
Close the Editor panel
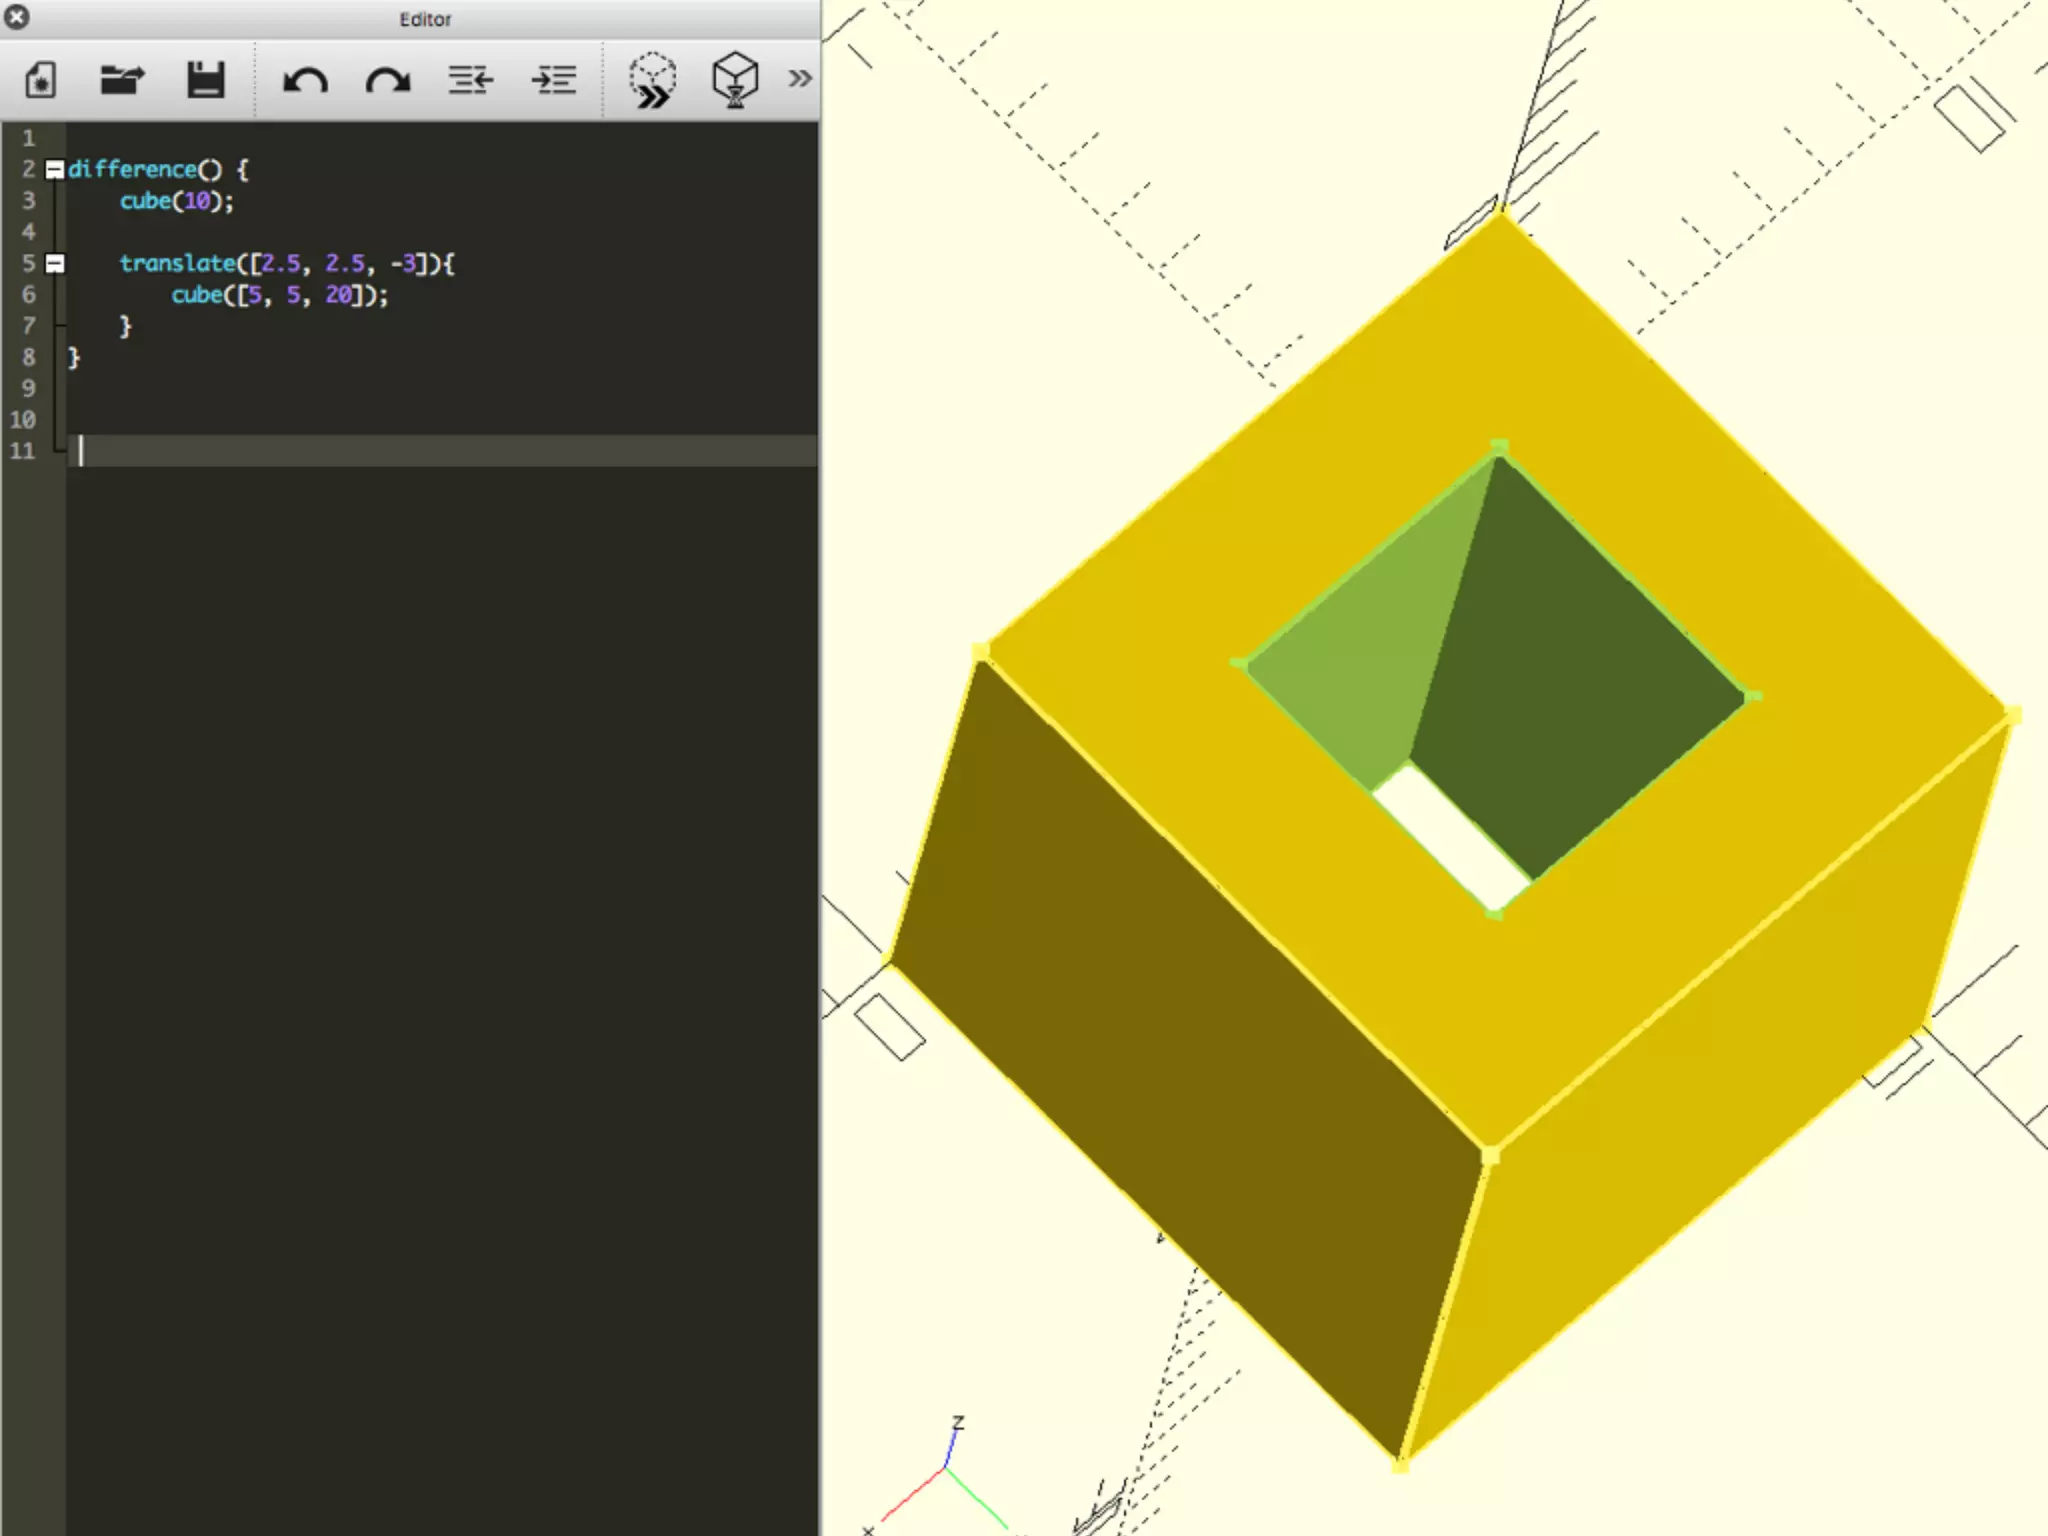click(17, 17)
